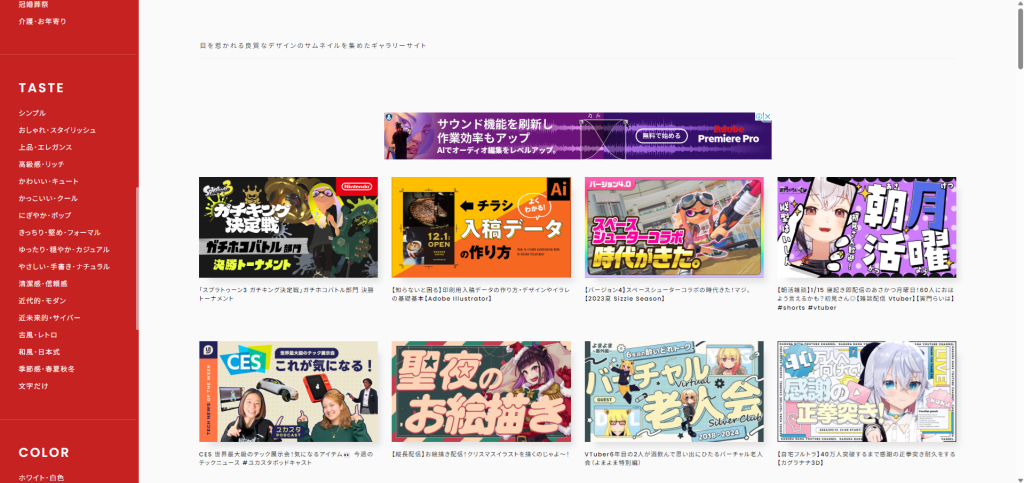The width and height of the screenshot is (1024, 483).
Task: Select シンプル in the TASTE list
Action: tap(32, 113)
